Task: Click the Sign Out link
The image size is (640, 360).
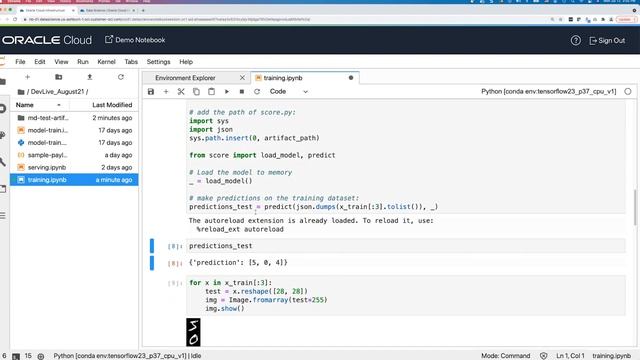Action: click(607, 40)
